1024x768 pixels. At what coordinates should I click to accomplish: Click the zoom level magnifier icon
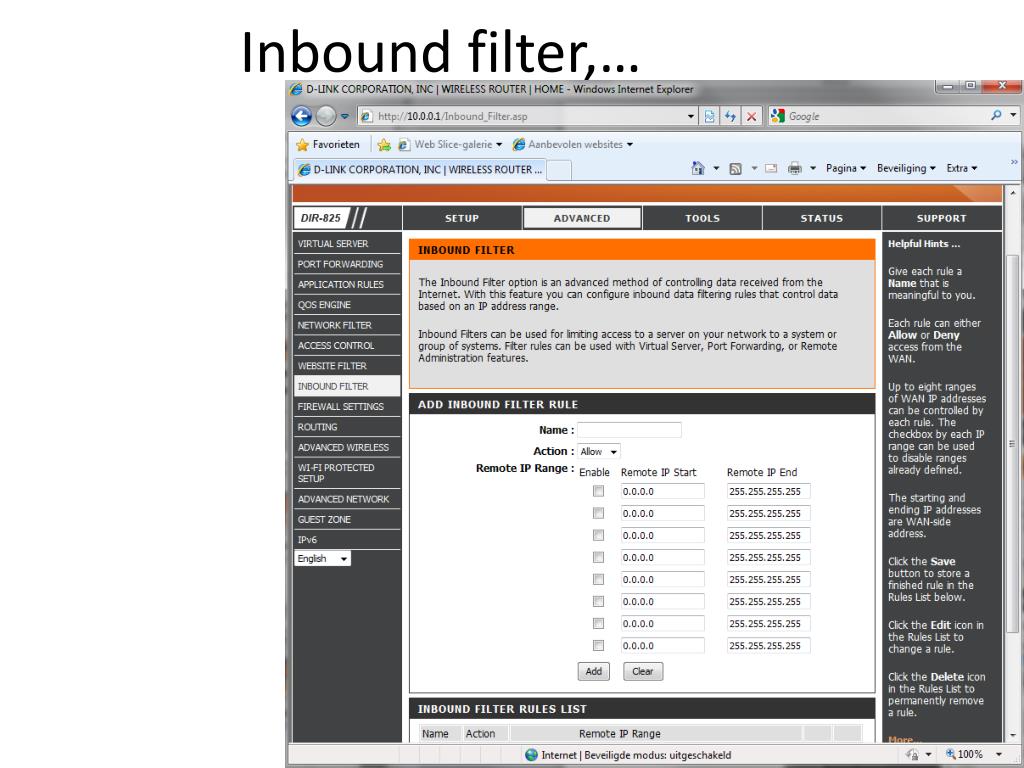[951, 754]
